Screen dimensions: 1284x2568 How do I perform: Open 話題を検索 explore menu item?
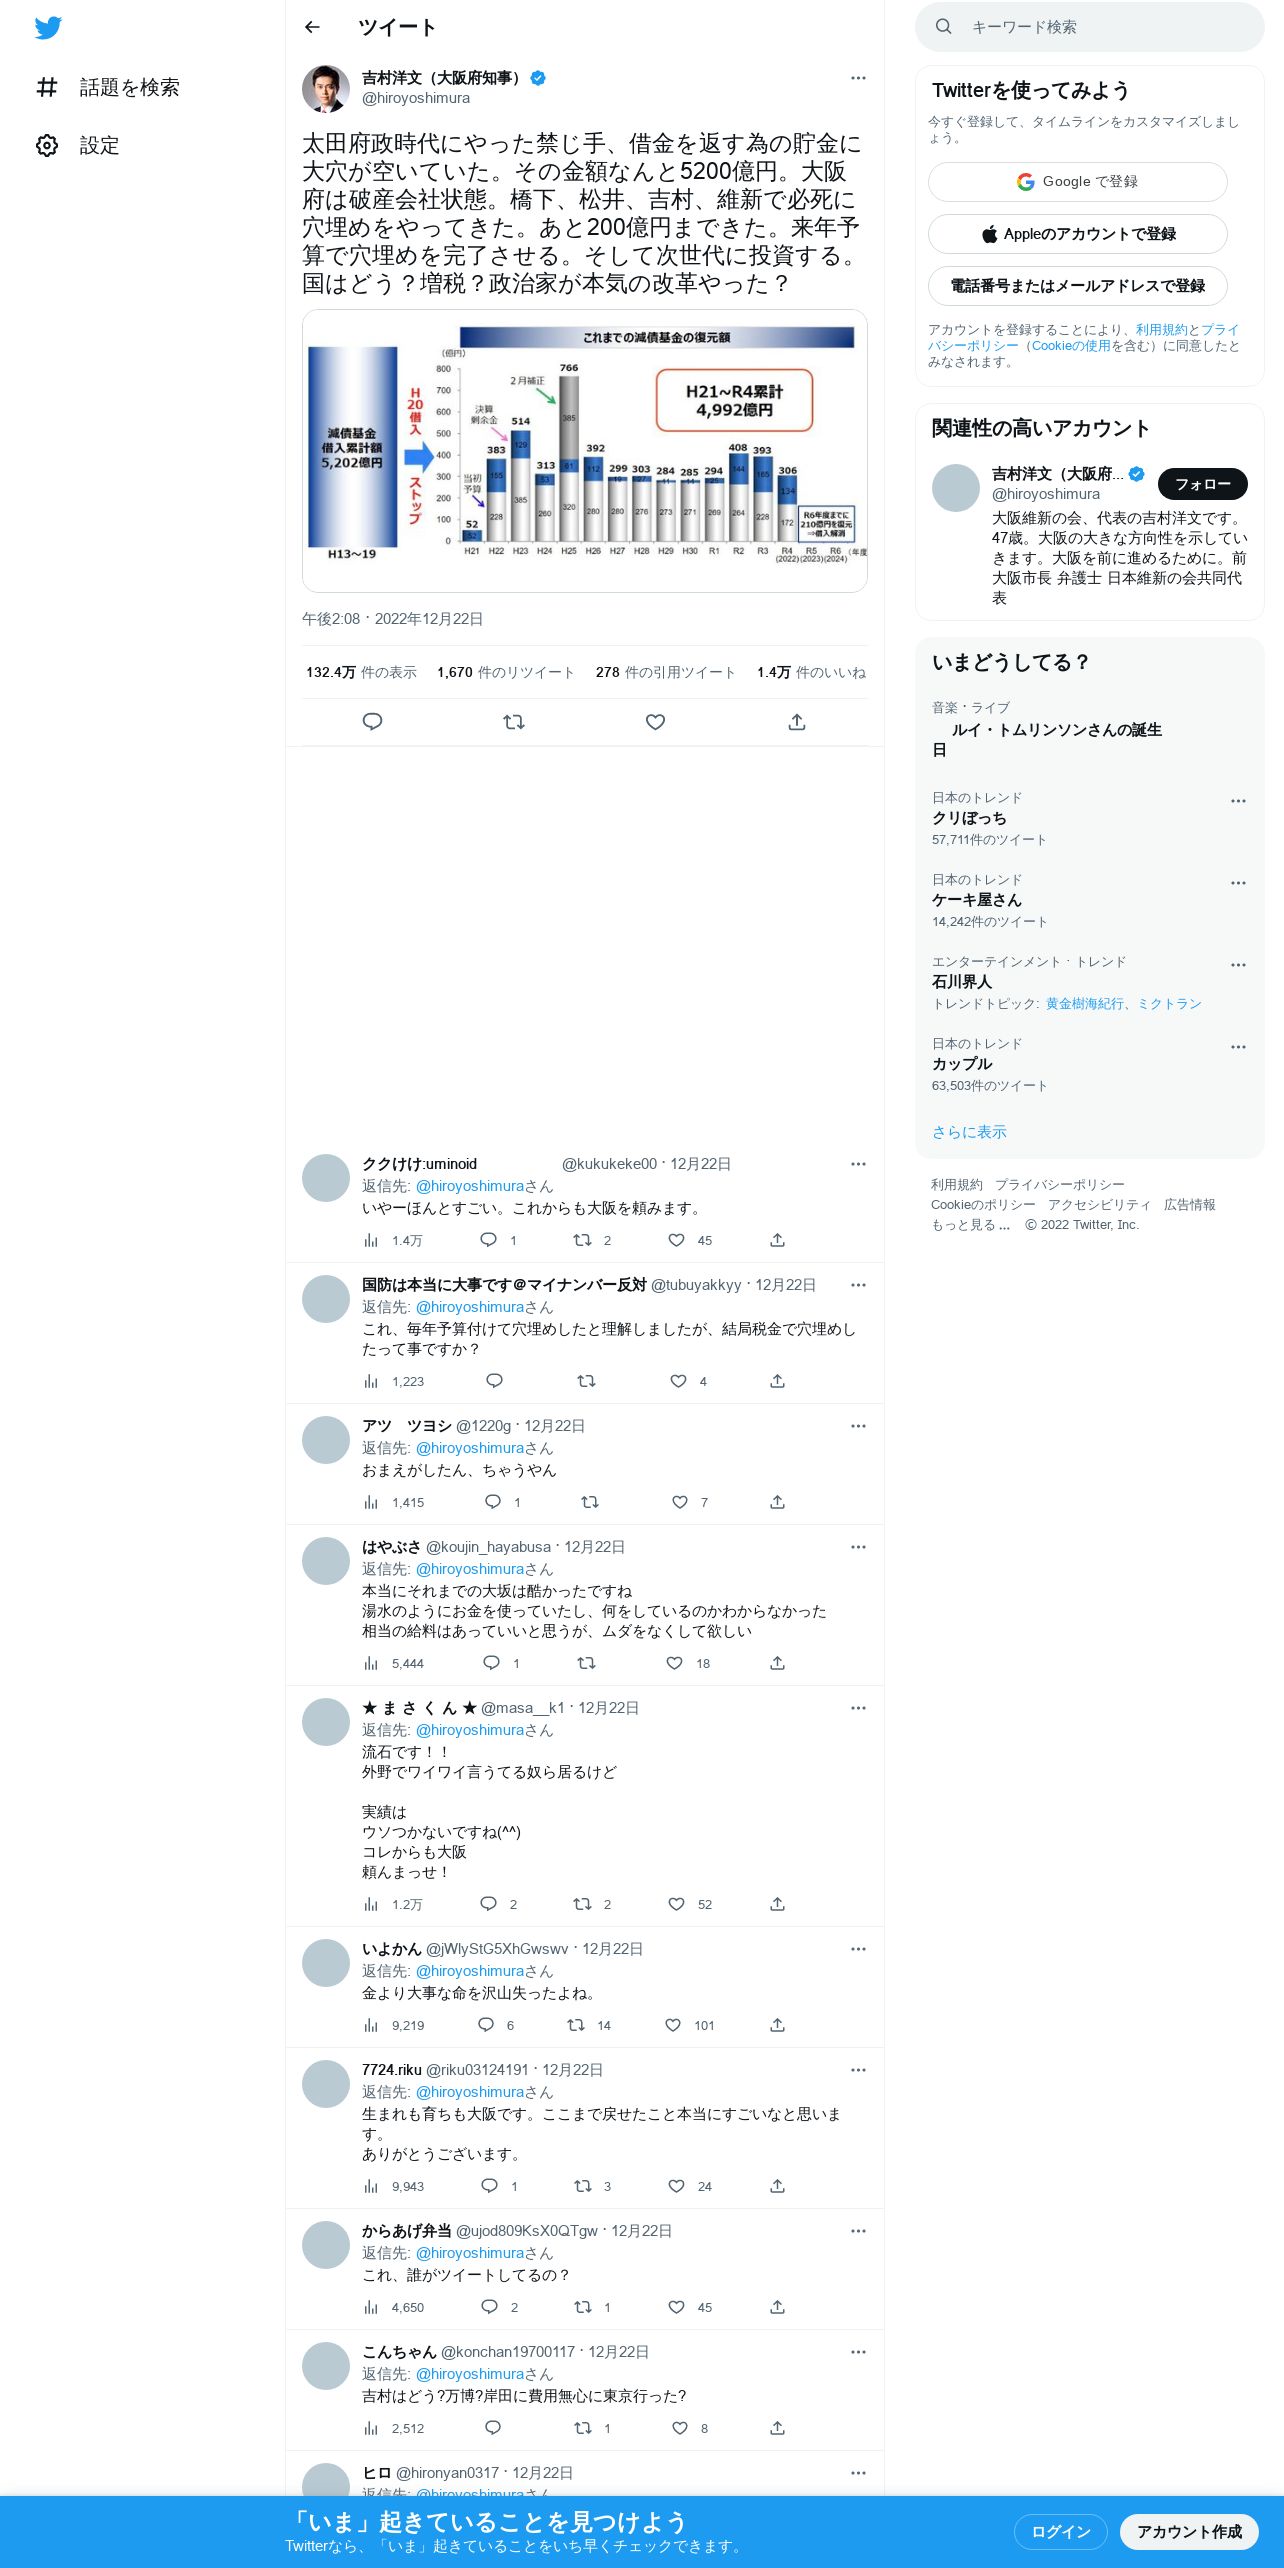pos(108,87)
